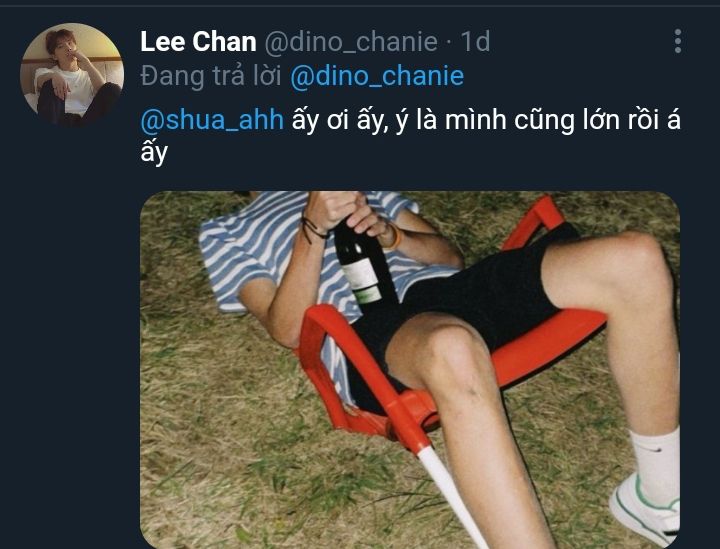Expand the attached photo of person on grass
720x549 pixels.
[410, 370]
